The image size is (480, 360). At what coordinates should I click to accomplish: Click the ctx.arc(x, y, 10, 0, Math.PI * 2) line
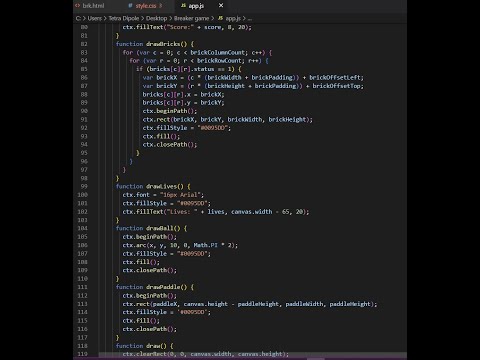click(180, 245)
